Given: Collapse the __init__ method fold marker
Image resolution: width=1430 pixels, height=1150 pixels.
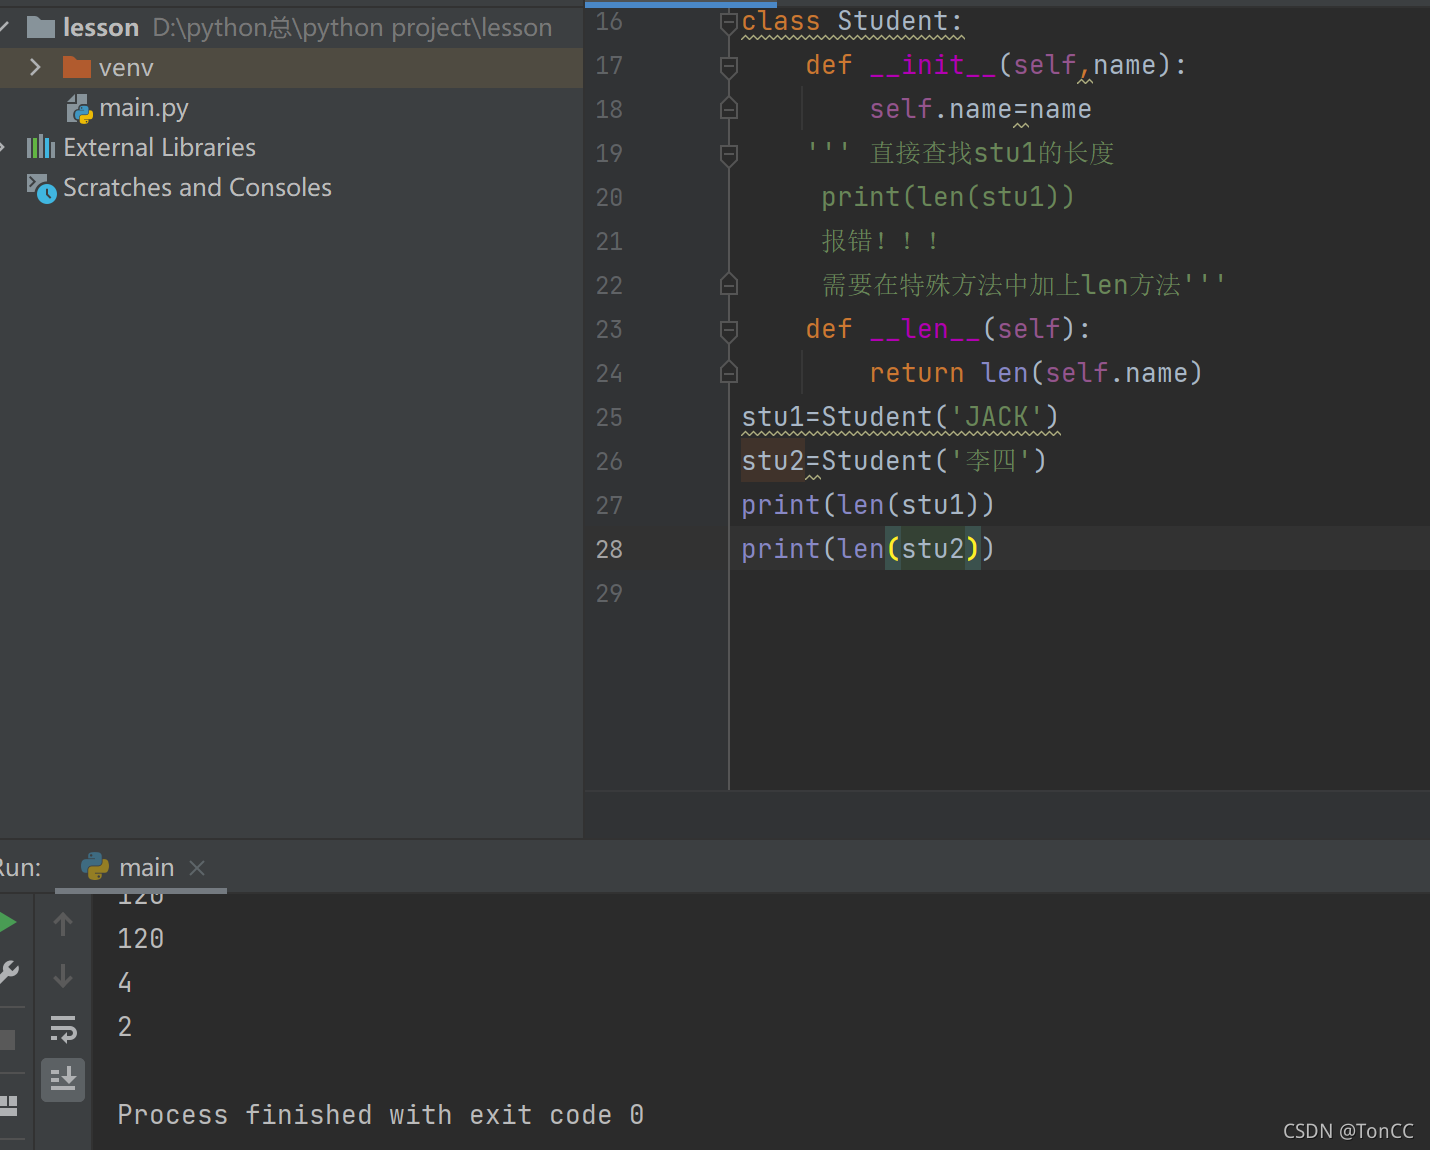Looking at the screenshot, I should click(729, 66).
